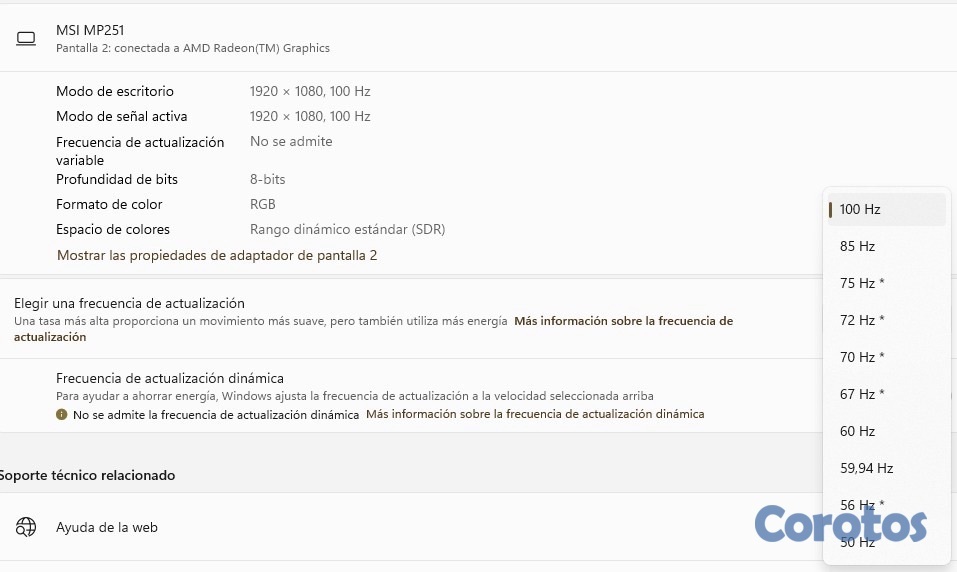Choose 85 Hz from the refresh rate list
The image size is (957, 572).
pyautogui.click(x=858, y=247)
